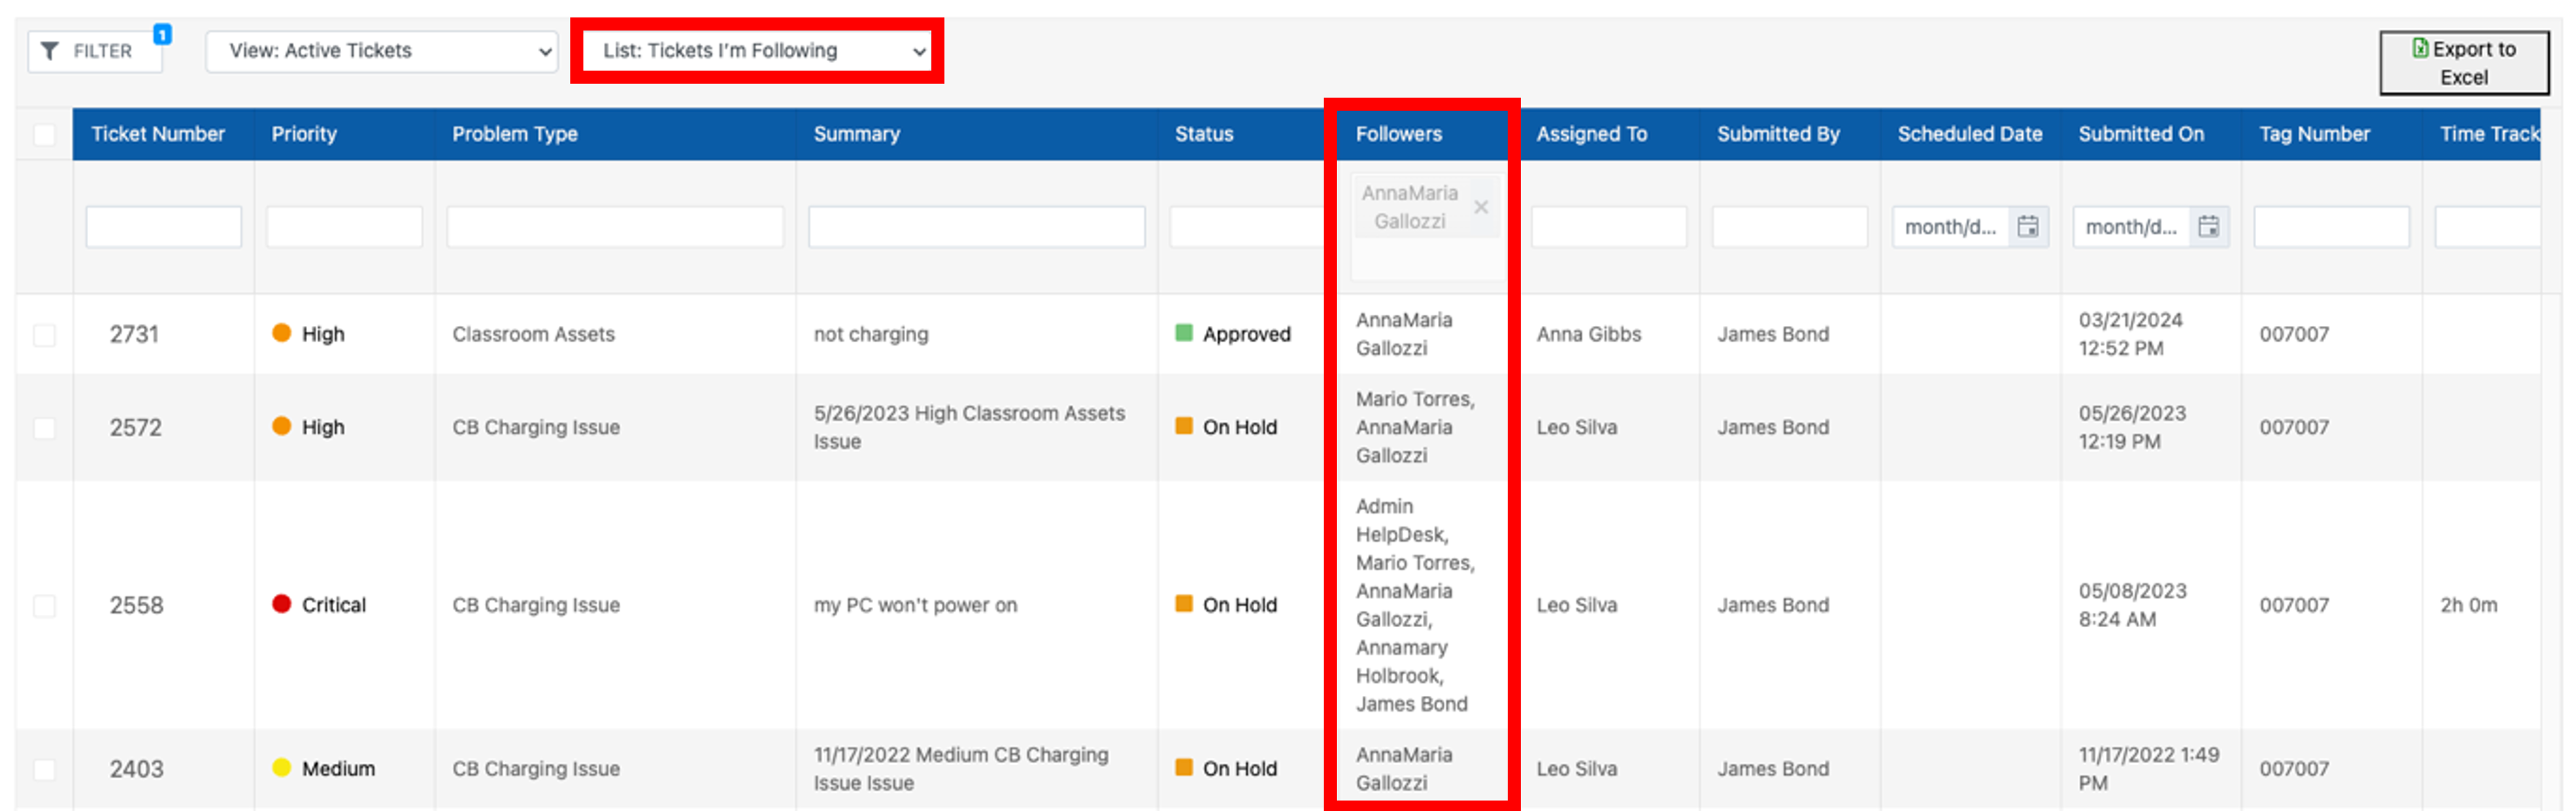This screenshot has height=811, width=2576.
Task: Sort by Submitted On column header
Action: [x=2141, y=134]
